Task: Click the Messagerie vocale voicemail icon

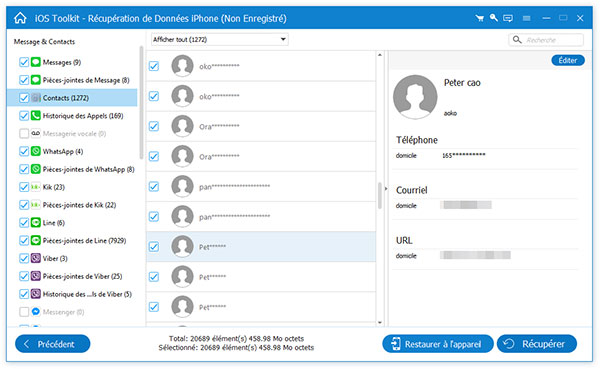Action: [36, 133]
